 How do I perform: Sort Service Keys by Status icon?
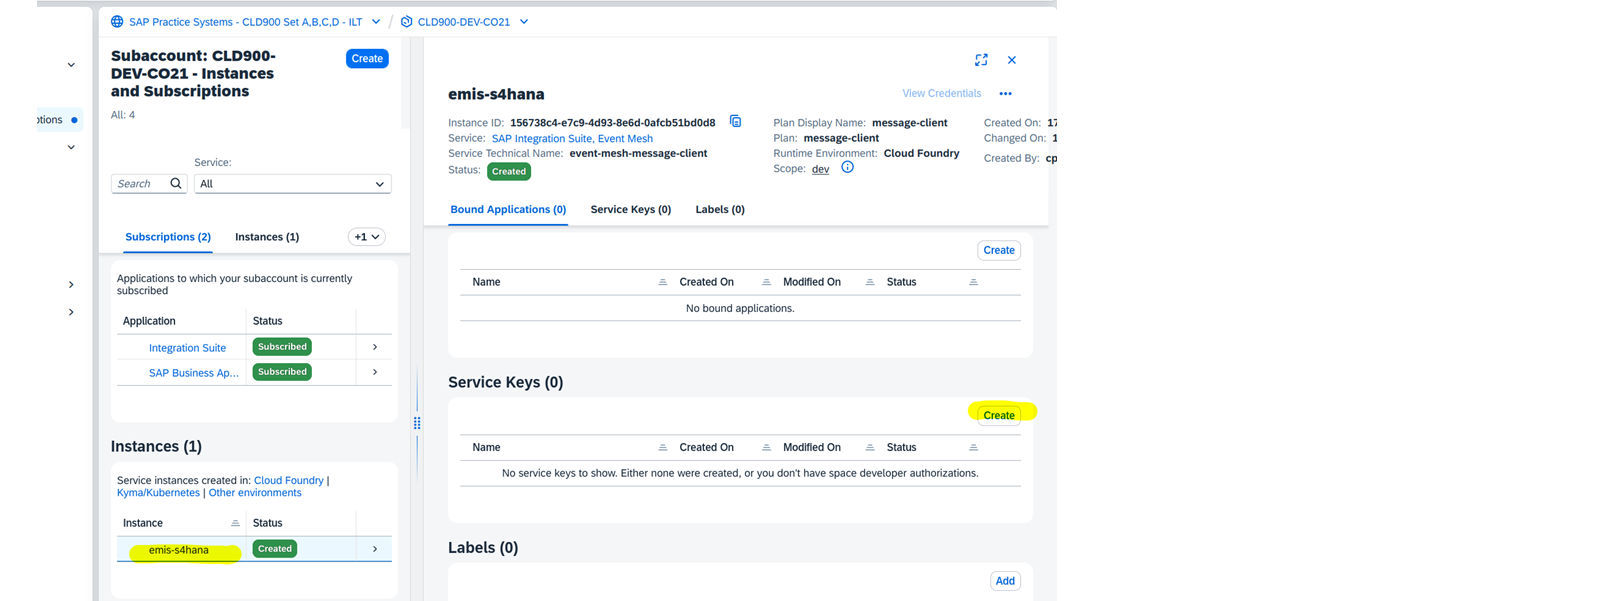coord(973,447)
